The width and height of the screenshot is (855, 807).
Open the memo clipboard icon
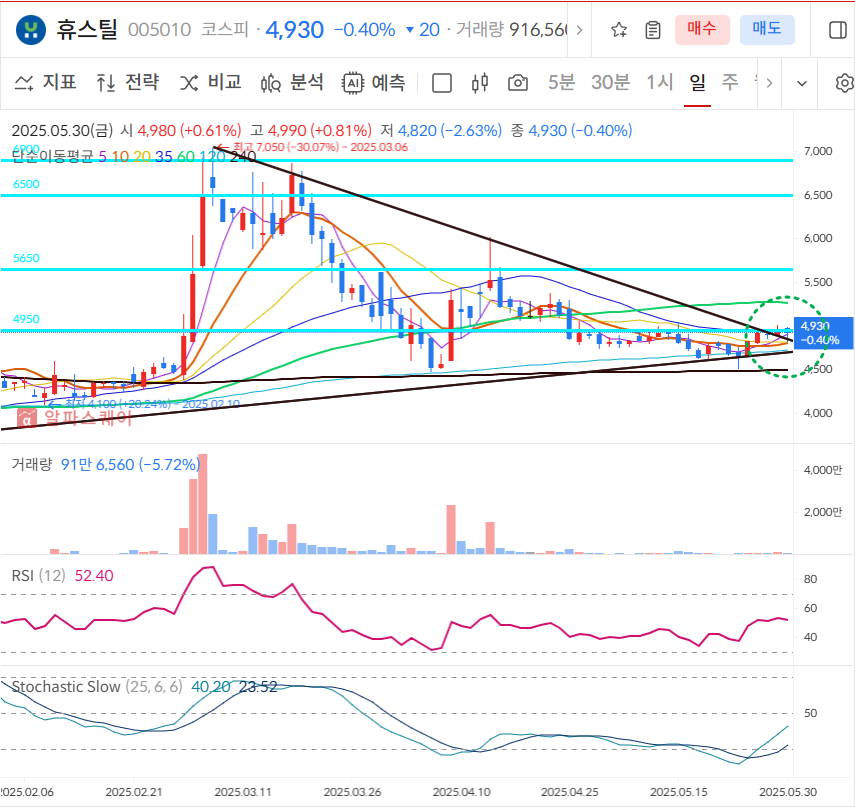click(x=653, y=30)
